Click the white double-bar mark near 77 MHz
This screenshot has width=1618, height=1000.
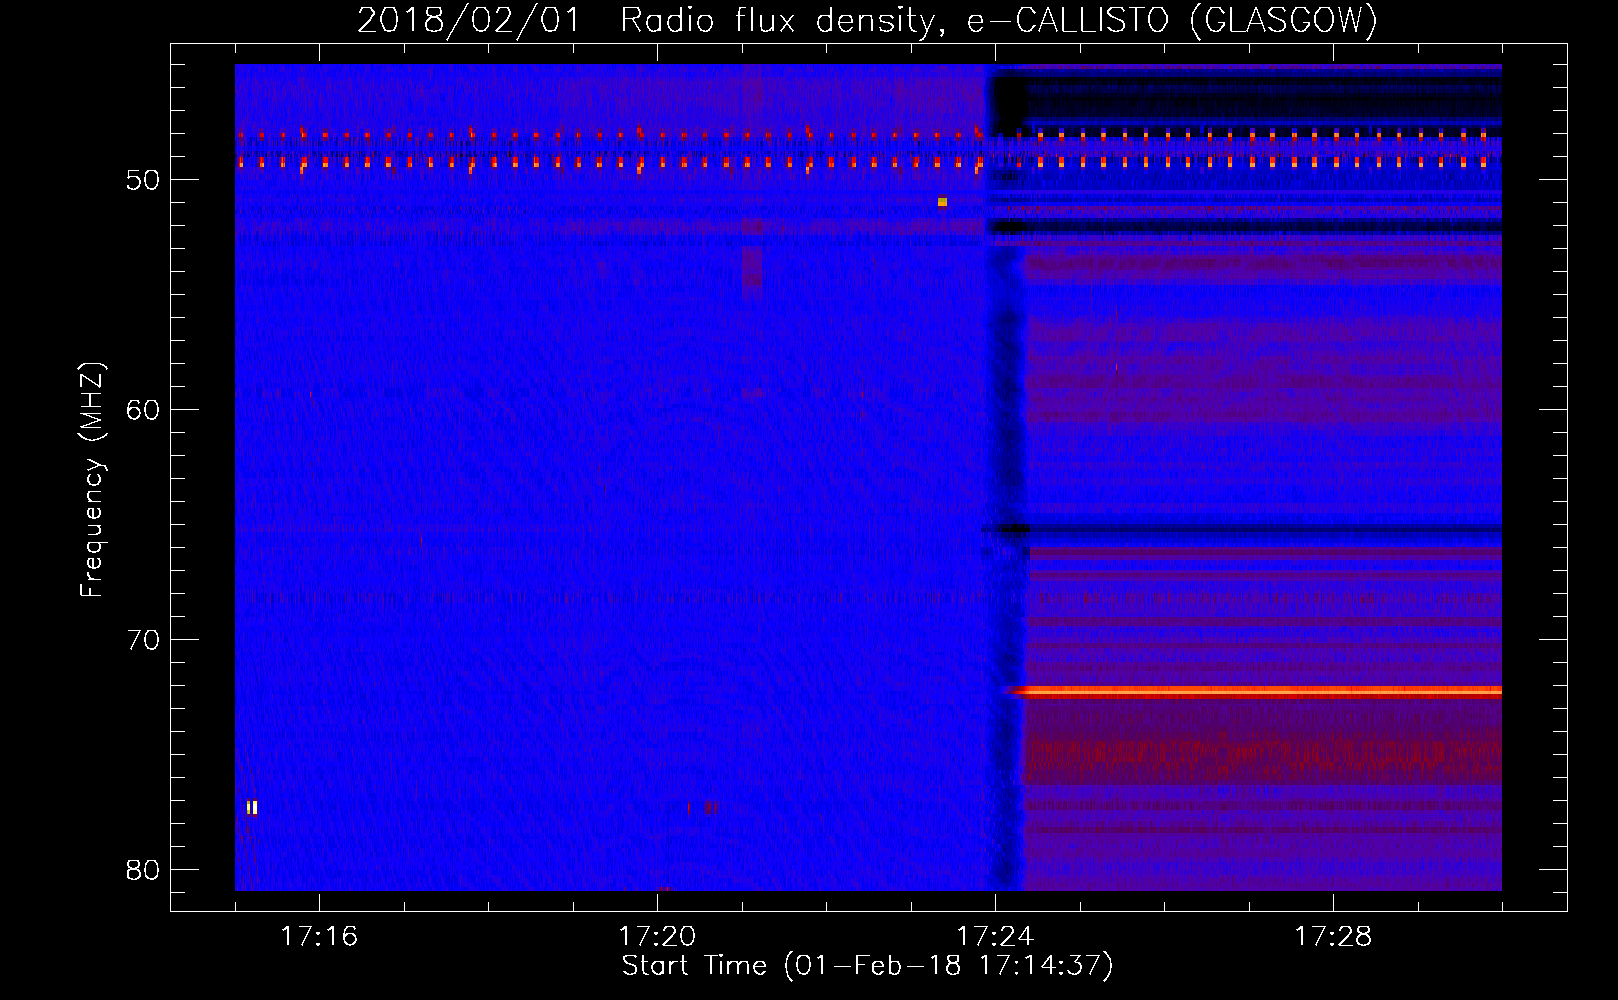coord(252,807)
